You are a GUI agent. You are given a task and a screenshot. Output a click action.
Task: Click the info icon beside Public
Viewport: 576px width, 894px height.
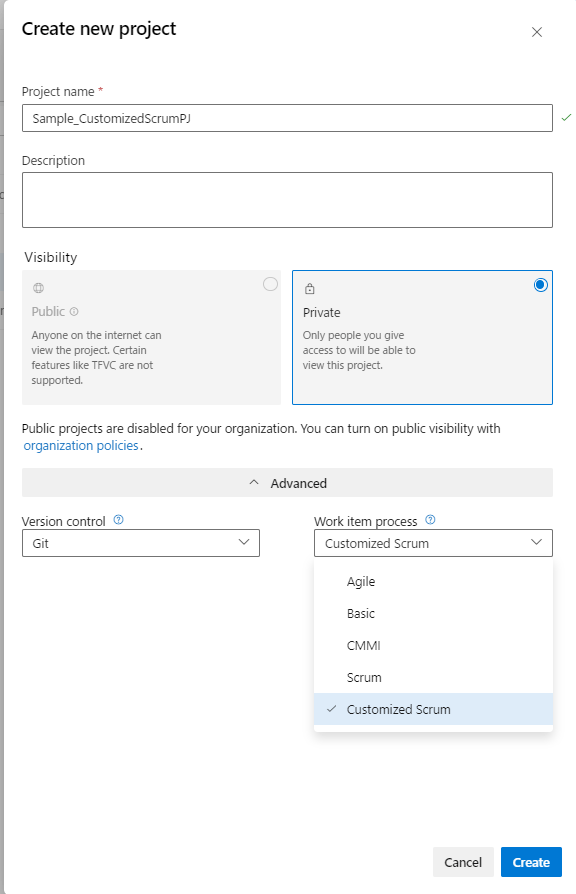(74, 312)
